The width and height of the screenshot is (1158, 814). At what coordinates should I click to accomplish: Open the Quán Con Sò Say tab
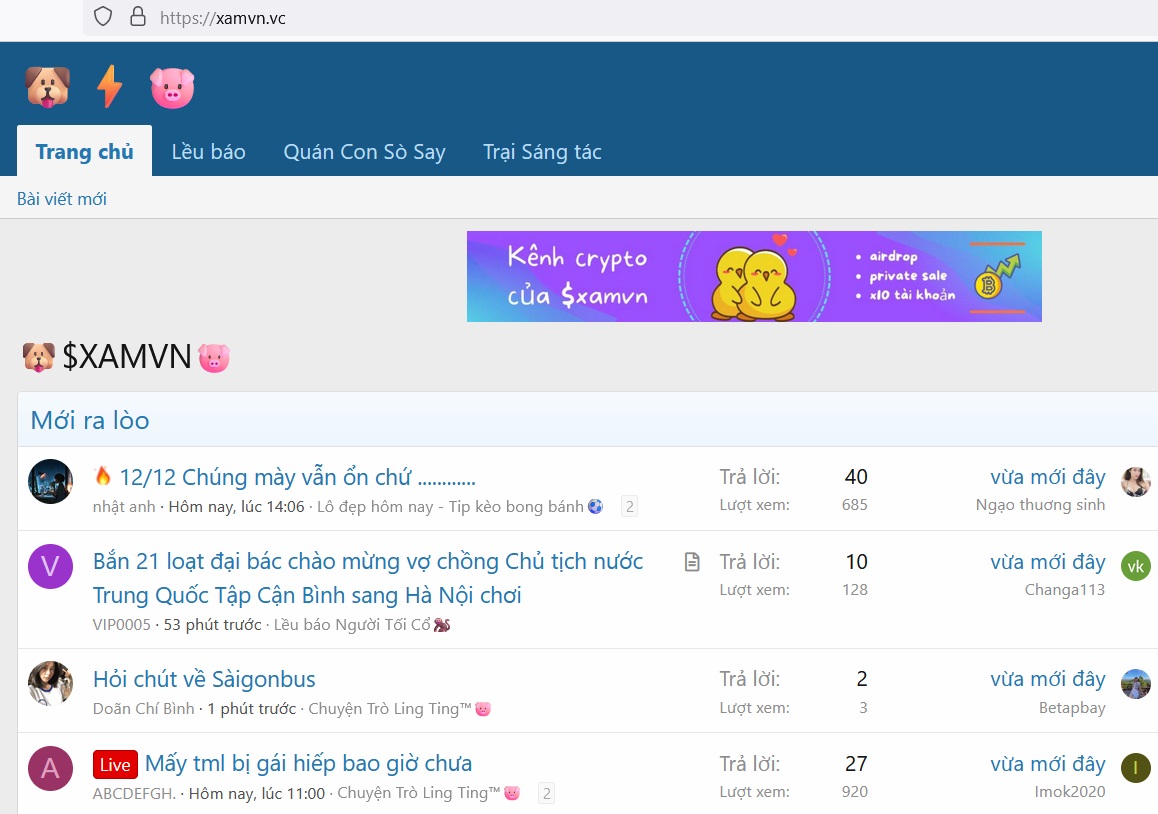(x=364, y=151)
